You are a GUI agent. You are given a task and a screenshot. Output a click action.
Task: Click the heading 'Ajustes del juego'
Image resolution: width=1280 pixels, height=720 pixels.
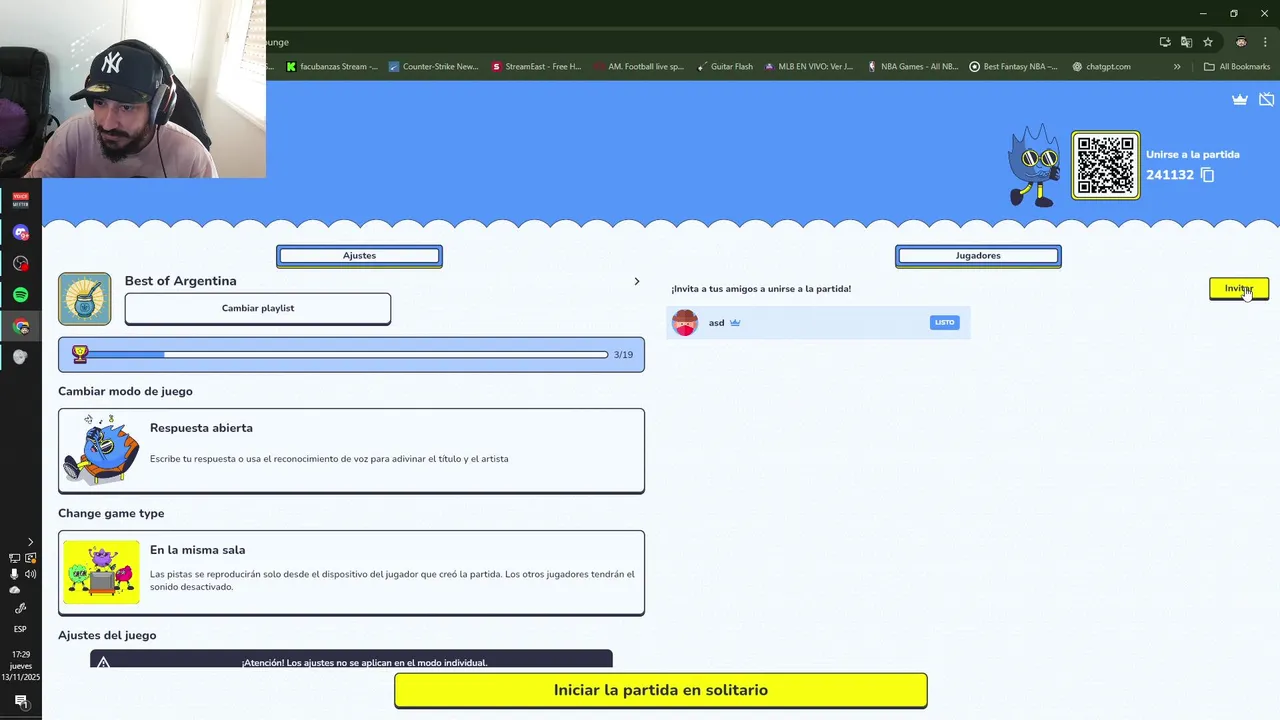click(107, 635)
